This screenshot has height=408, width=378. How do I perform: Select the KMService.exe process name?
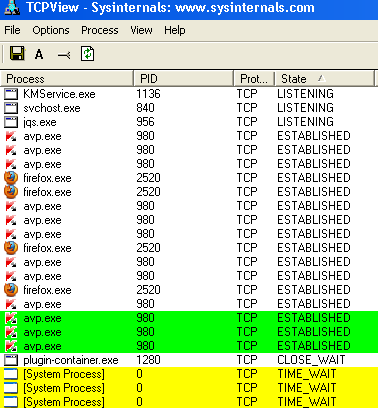(59, 94)
